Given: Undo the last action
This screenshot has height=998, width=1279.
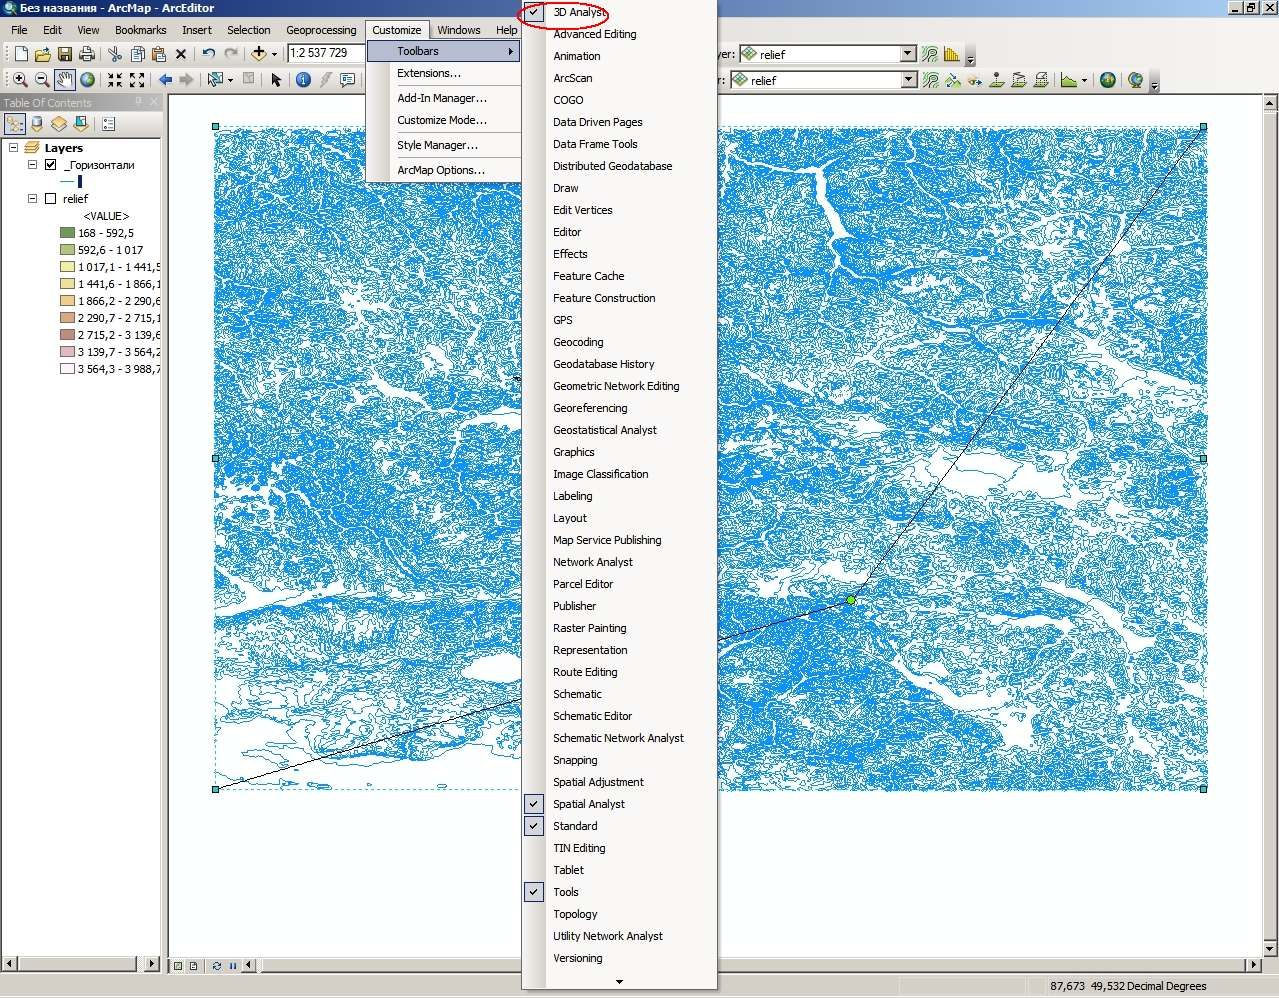Looking at the screenshot, I should click(x=208, y=54).
